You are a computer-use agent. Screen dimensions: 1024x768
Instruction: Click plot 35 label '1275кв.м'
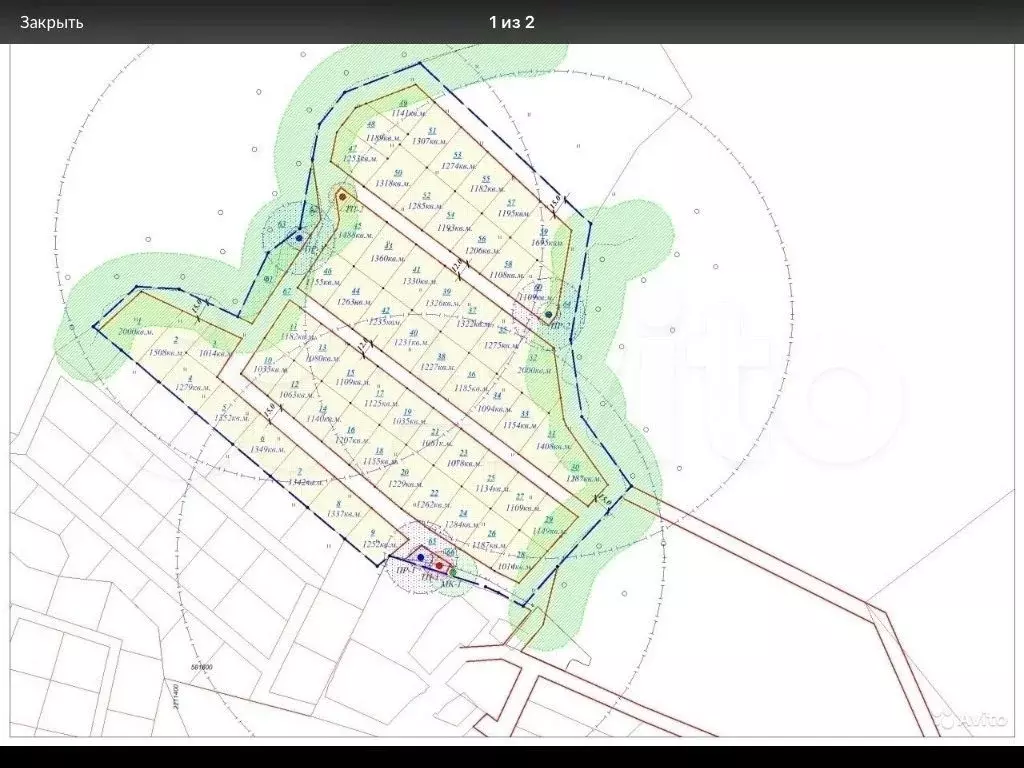click(504, 345)
